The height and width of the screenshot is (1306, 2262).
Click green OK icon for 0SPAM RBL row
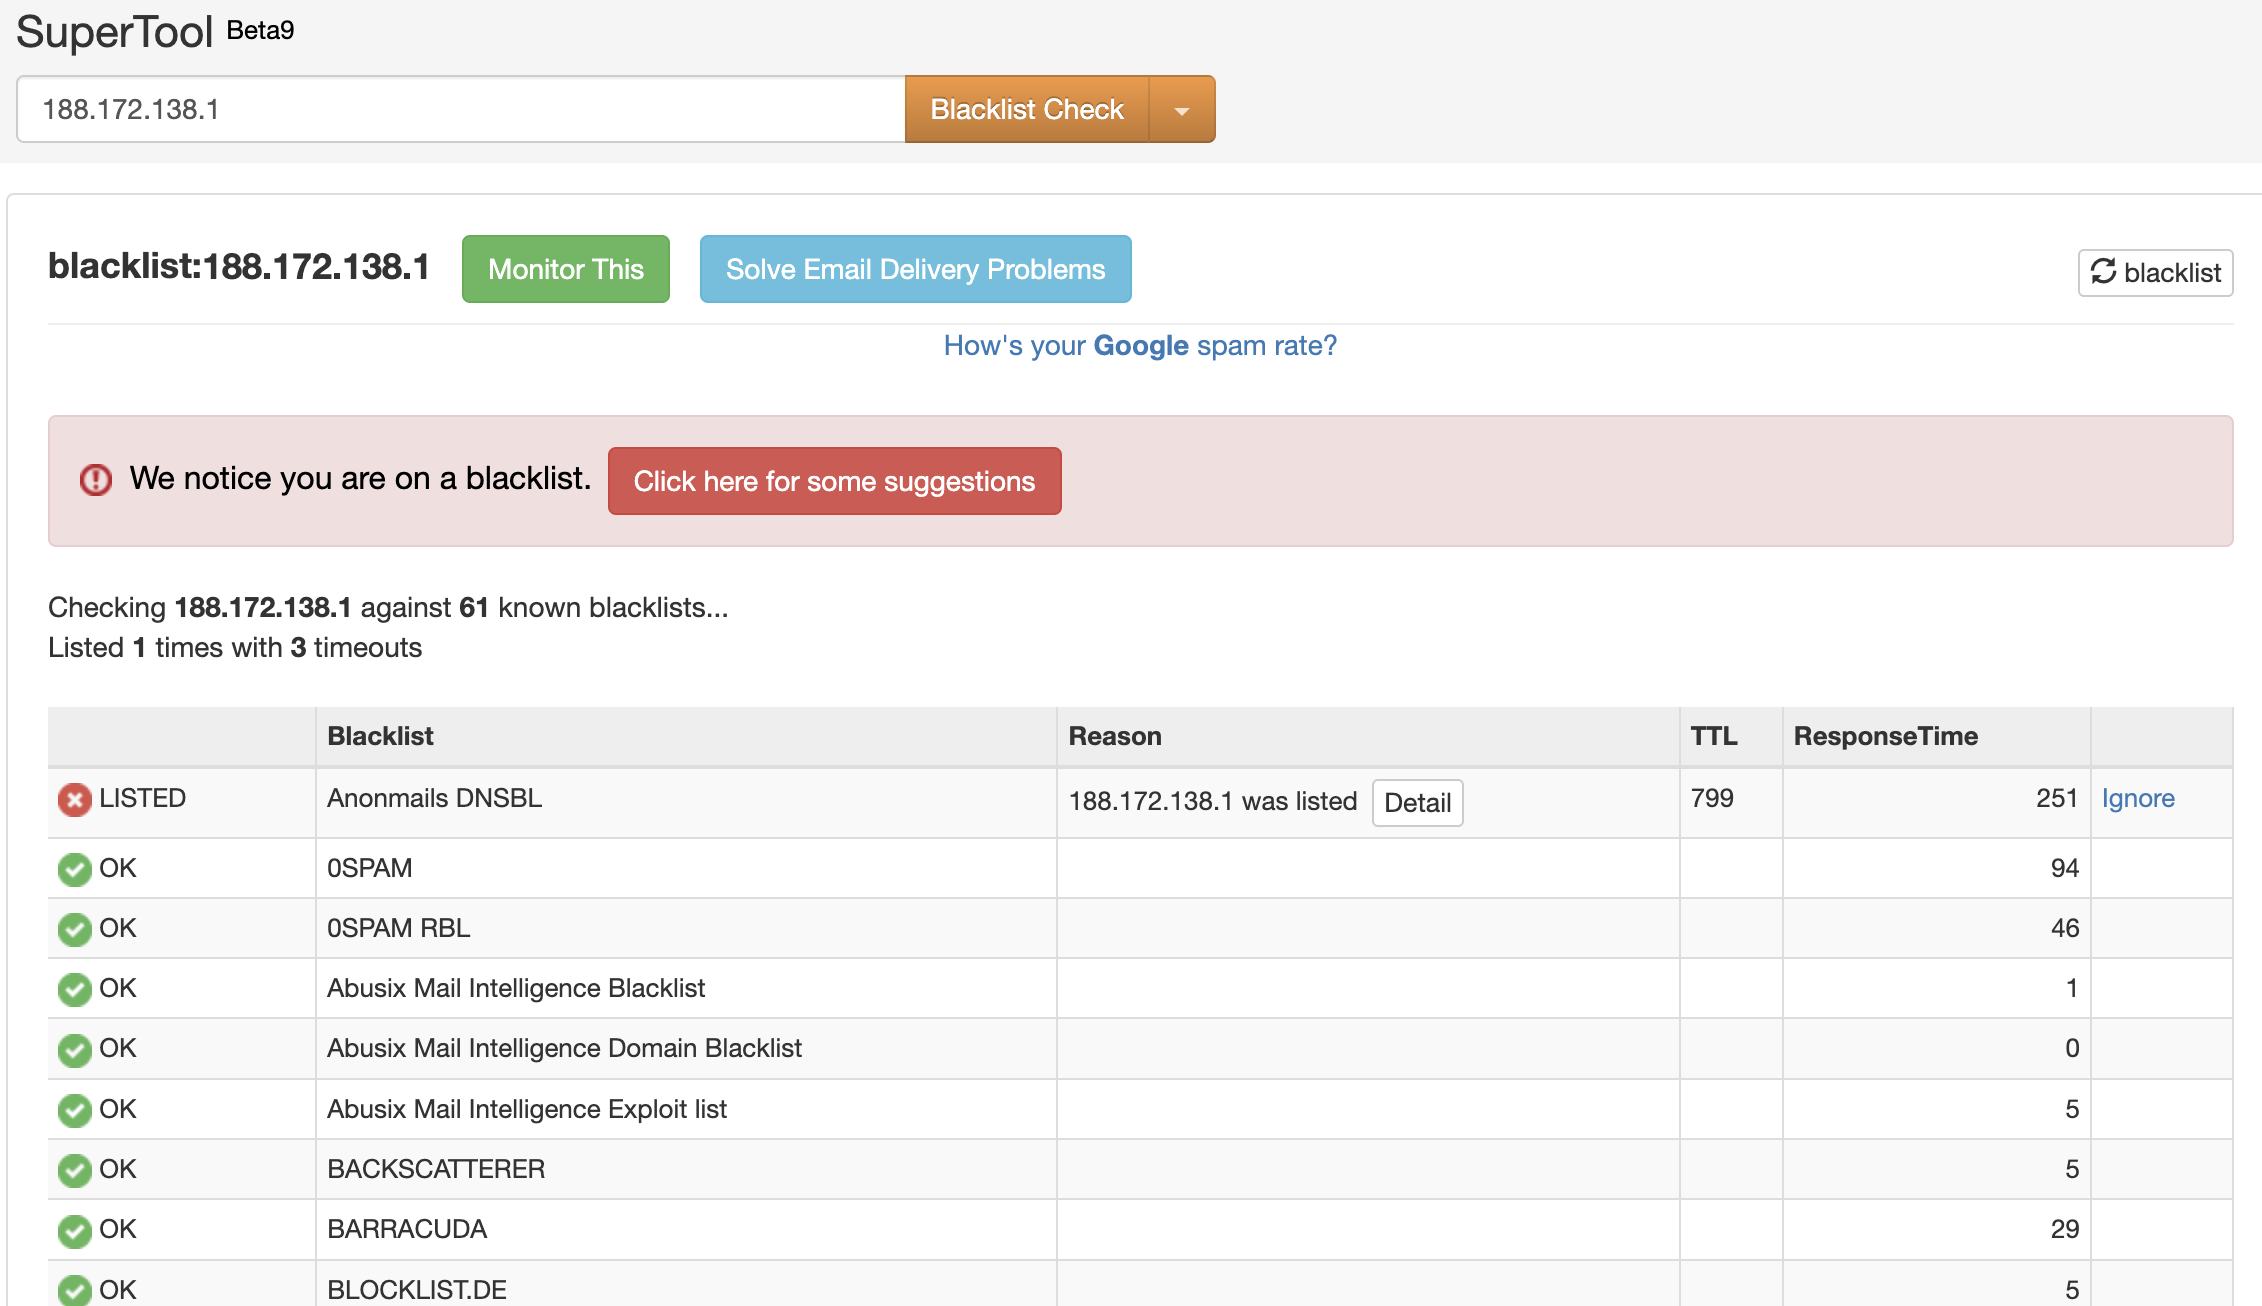(x=74, y=929)
